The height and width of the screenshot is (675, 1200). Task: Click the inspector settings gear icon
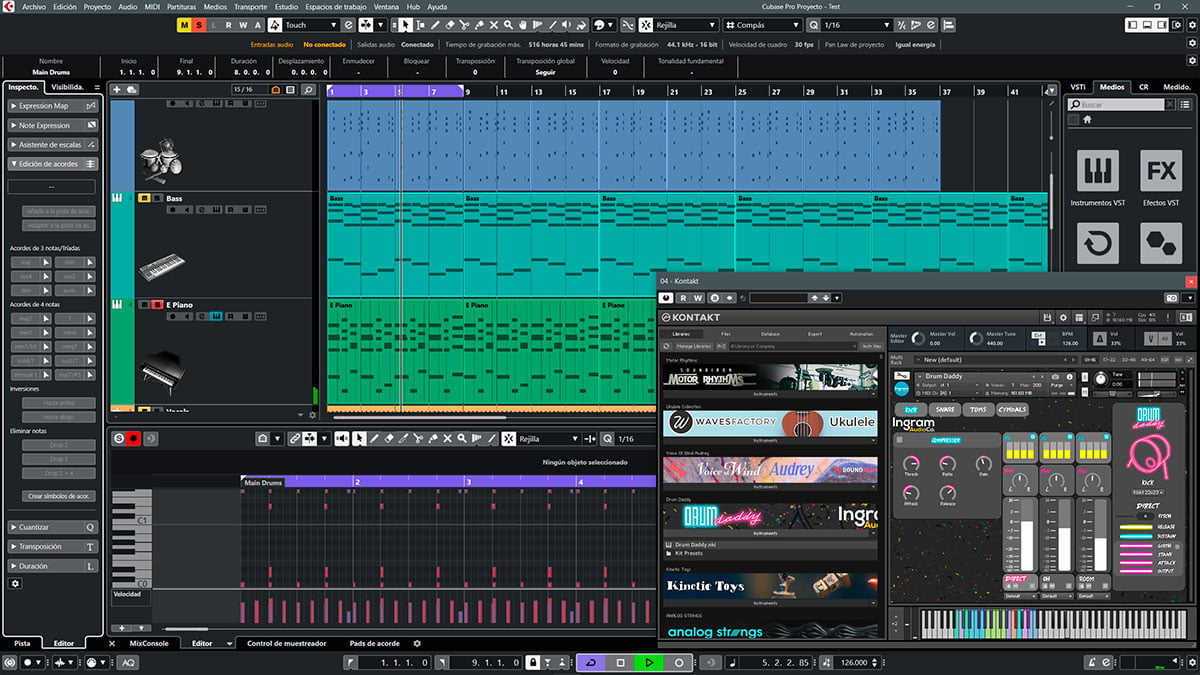point(15,583)
